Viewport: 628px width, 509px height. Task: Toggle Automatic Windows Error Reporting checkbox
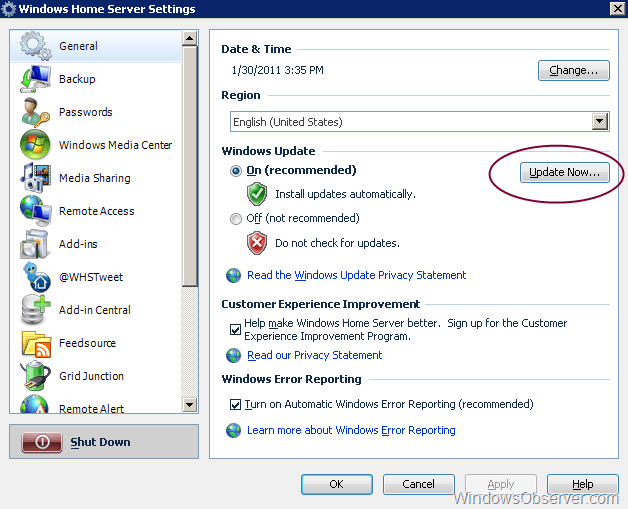coord(236,404)
